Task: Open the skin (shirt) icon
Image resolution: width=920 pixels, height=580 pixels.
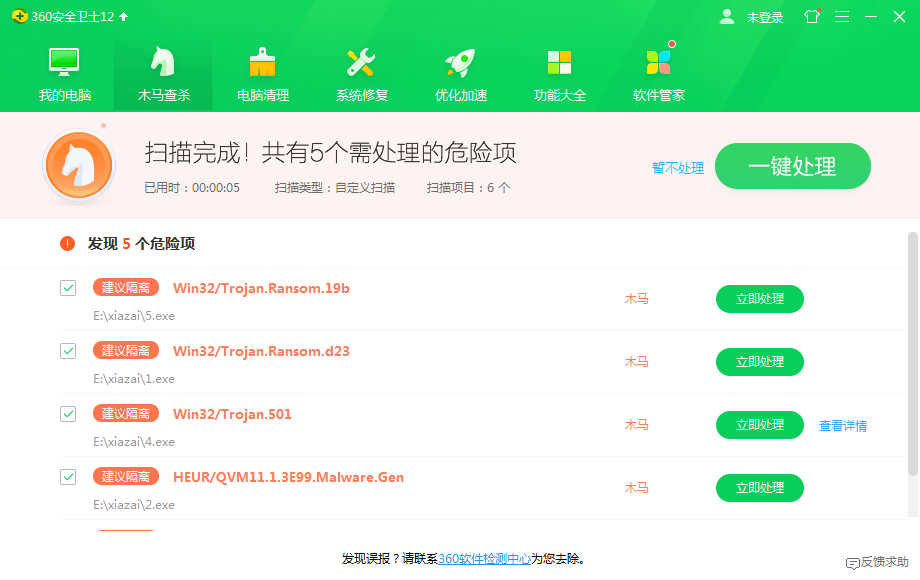Action: pyautogui.click(x=812, y=16)
